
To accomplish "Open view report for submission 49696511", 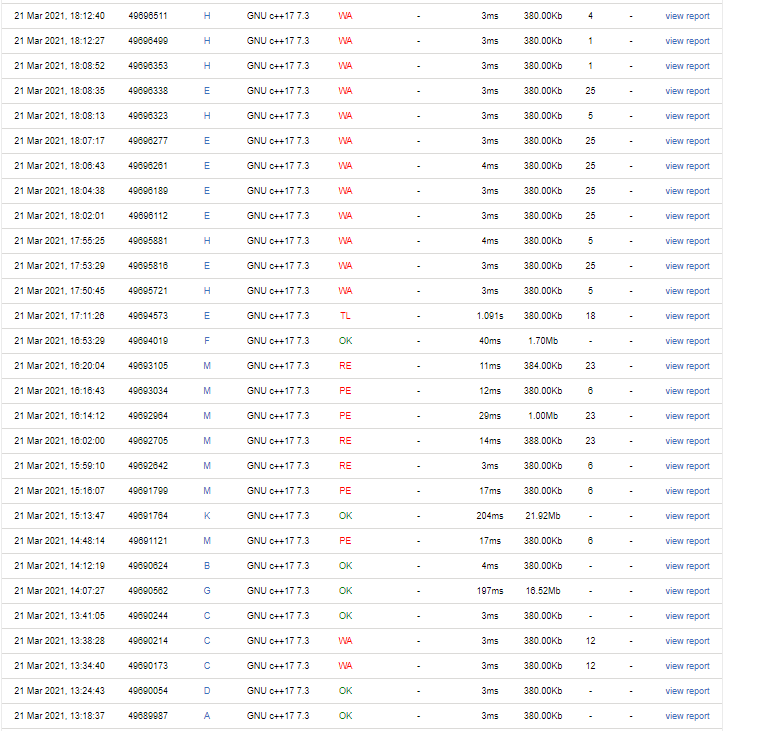I will pos(687,16).
